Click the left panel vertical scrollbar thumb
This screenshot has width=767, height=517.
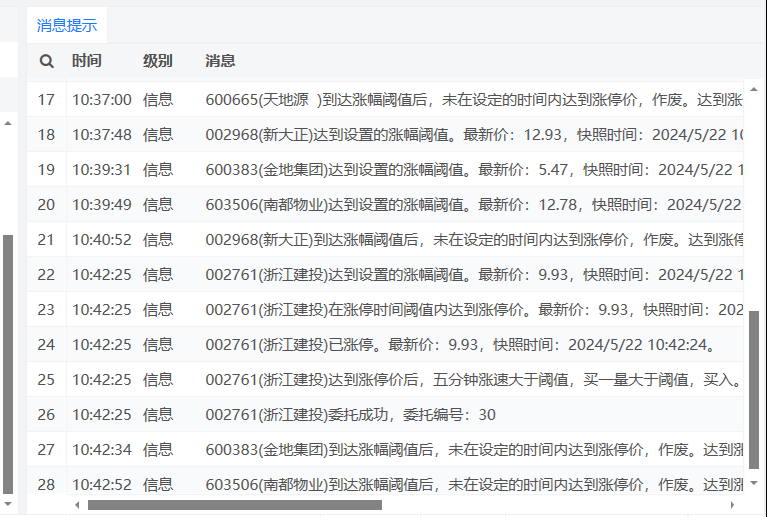click(x=8, y=365)
